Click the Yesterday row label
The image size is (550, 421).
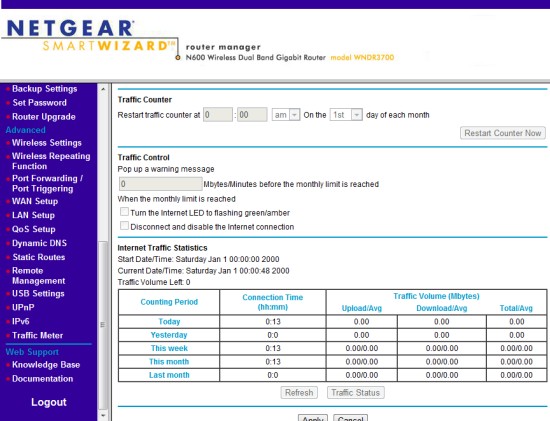pos(169,335)
